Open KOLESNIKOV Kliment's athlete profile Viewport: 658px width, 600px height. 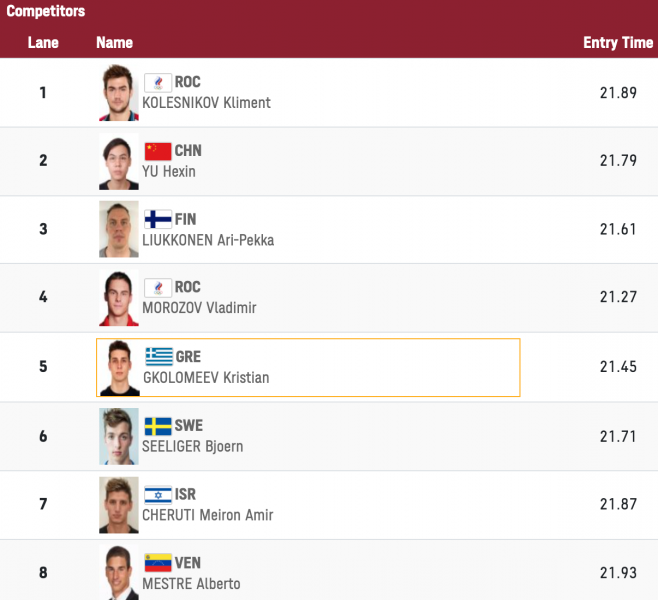coord(206,103)
